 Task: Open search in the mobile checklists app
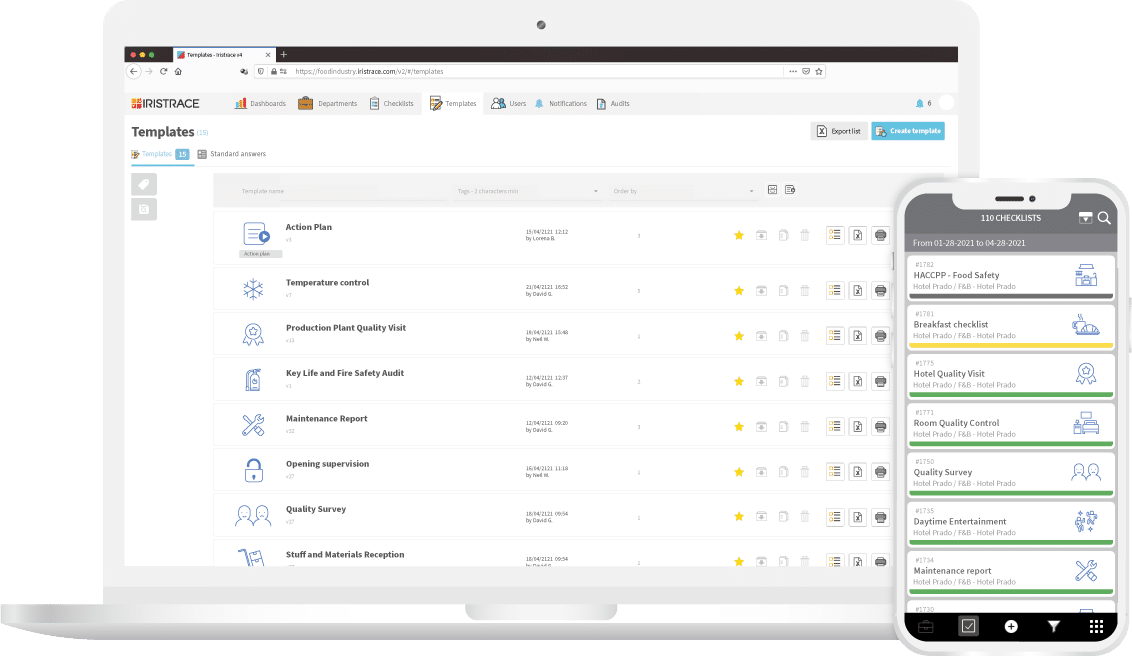tap(1104, 218)
